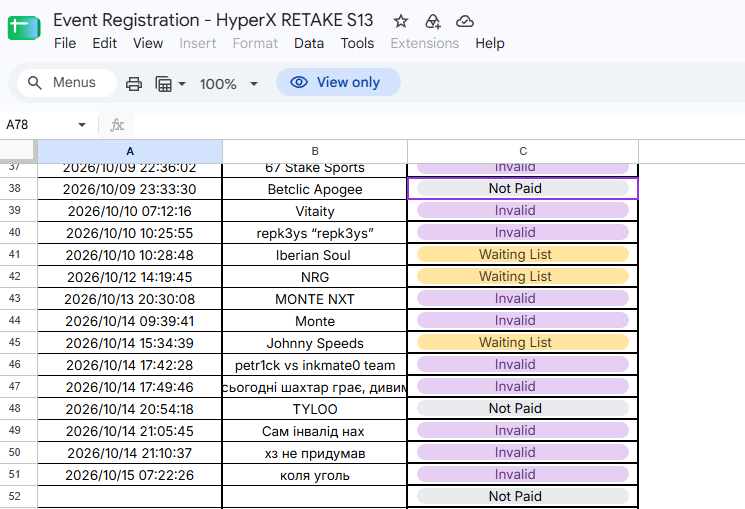745x509 pixels.
Task: Click the Menus search magnifier icon
Action: click(x=35, y=83)
